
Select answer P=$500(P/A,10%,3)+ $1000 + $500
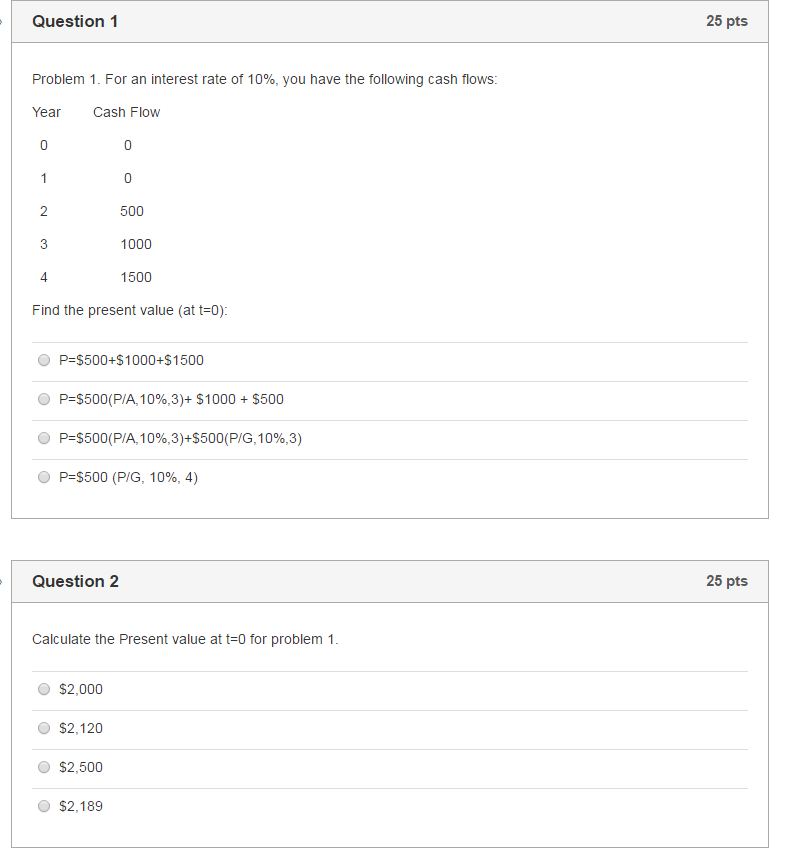coord(44,399)
